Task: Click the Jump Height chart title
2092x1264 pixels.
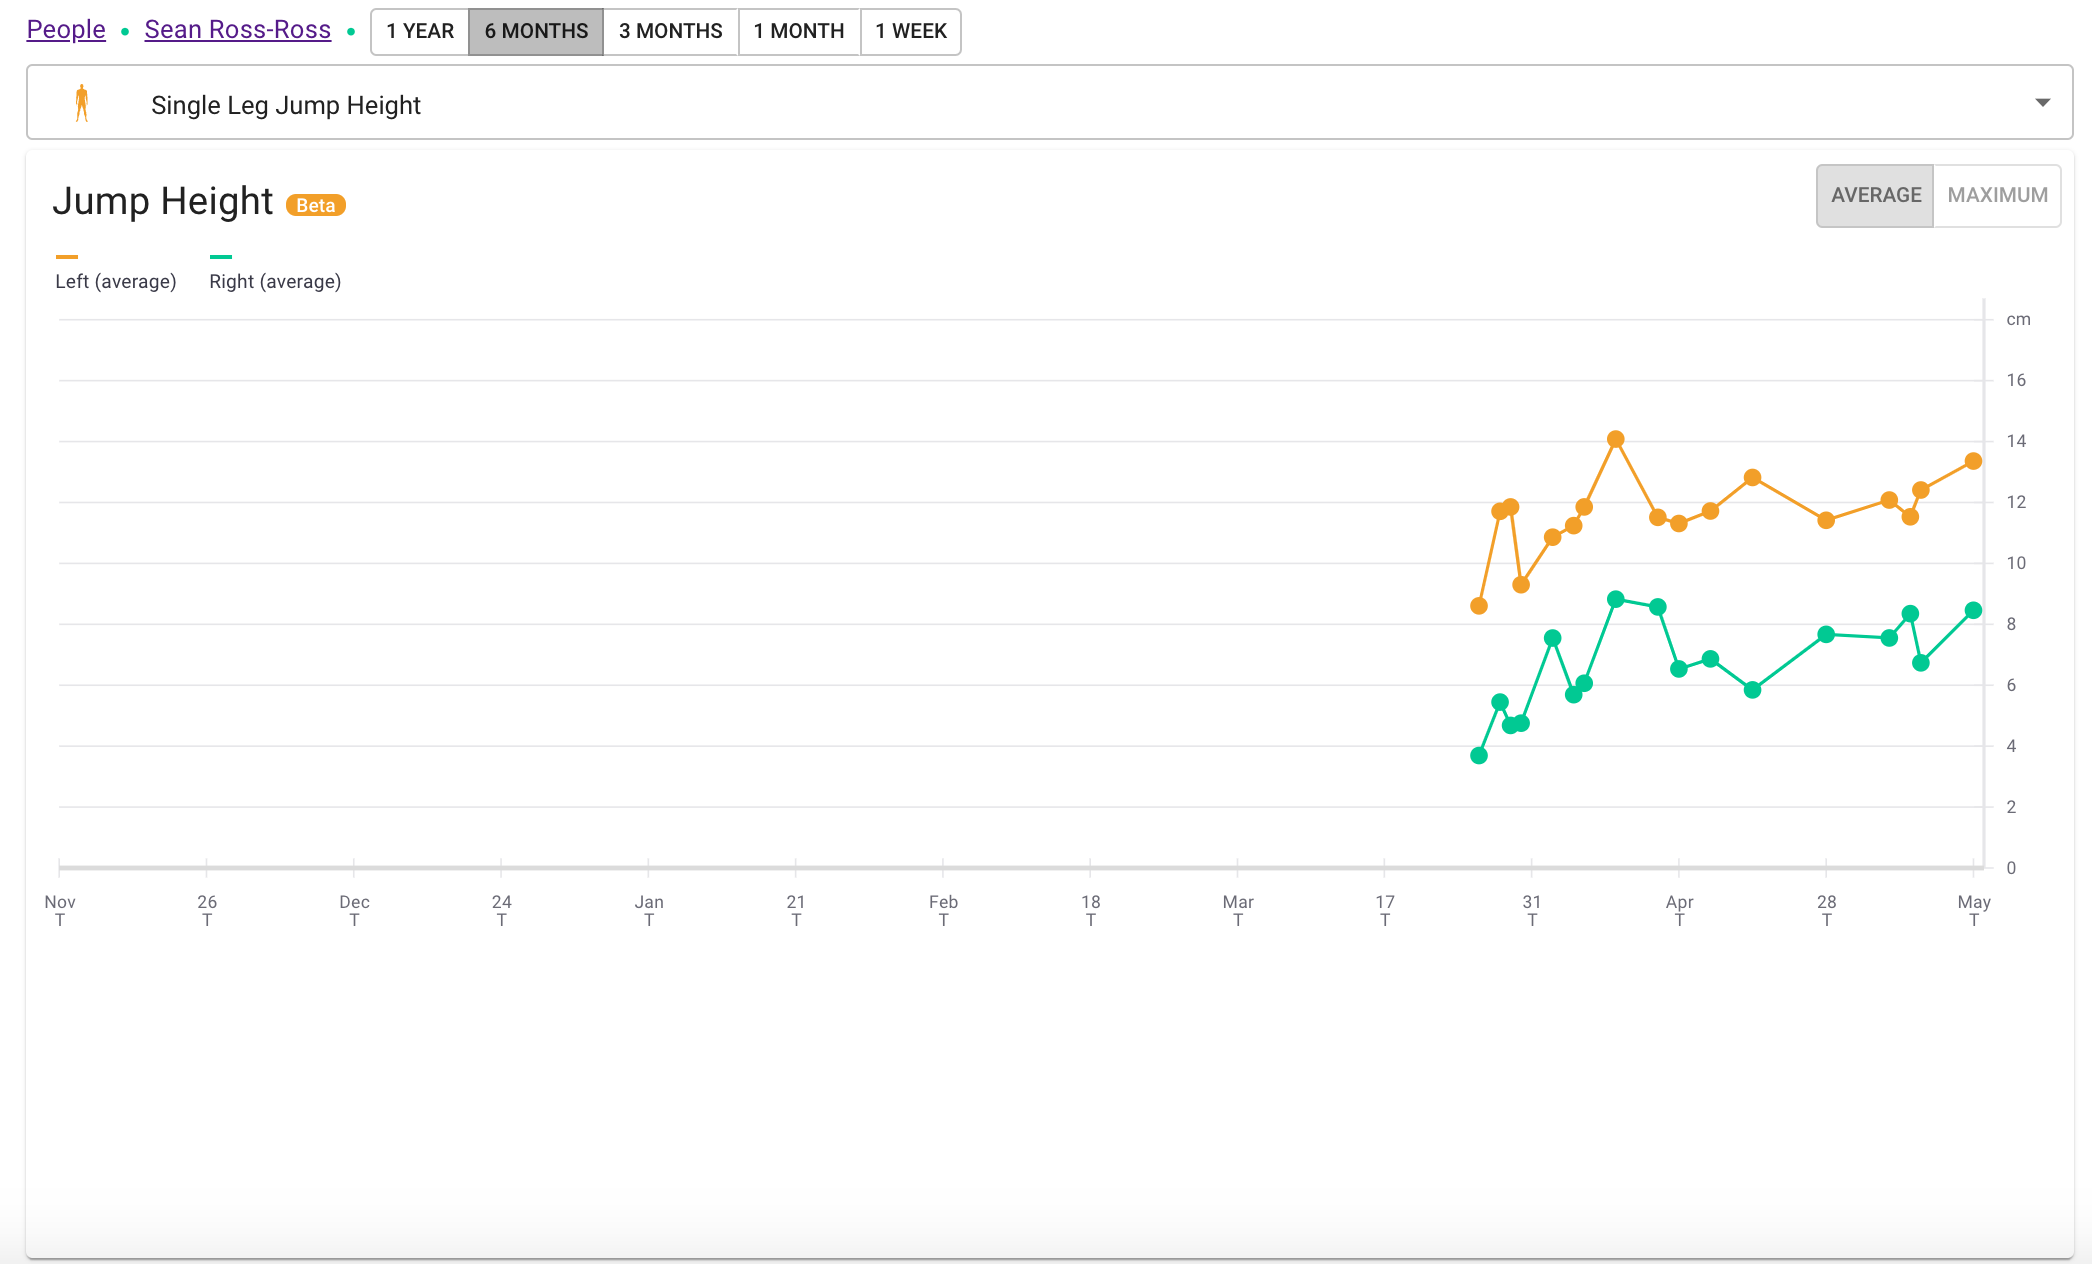Action: coord(162,201)
